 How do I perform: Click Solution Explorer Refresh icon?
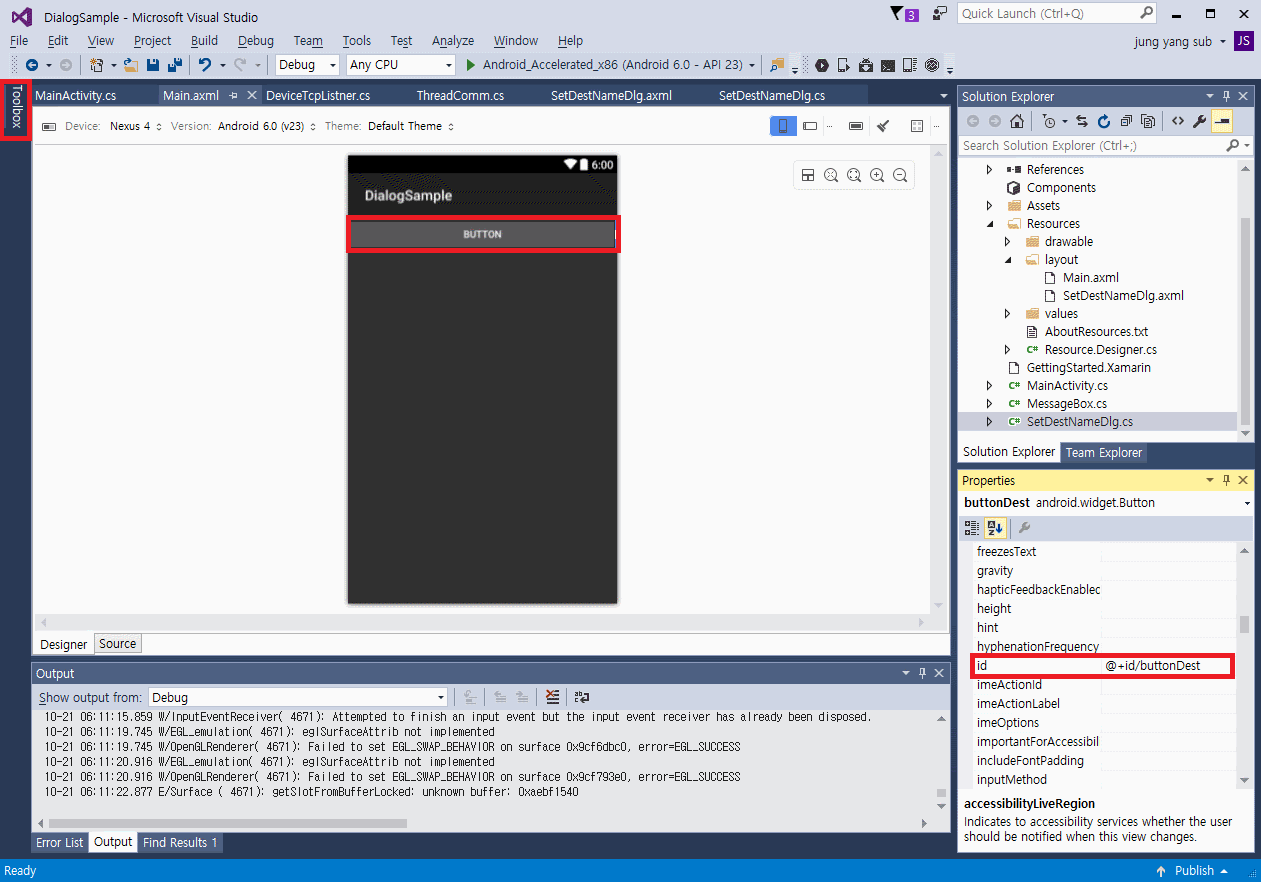tap(1104, 121)
